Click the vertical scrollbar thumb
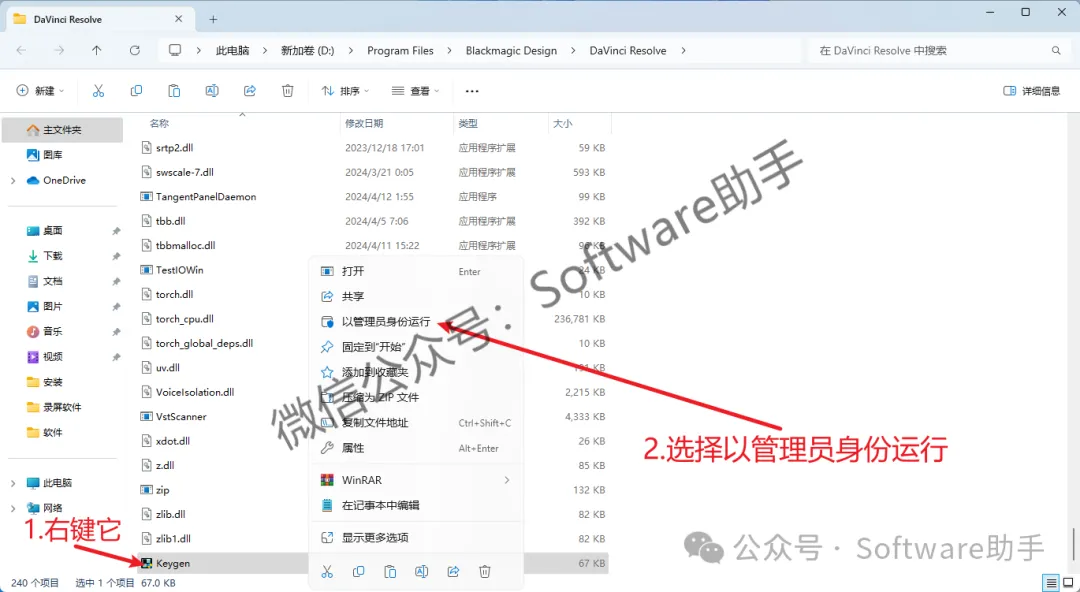Viewport: 1080px width, 592px height. [x=1073, y=544]
